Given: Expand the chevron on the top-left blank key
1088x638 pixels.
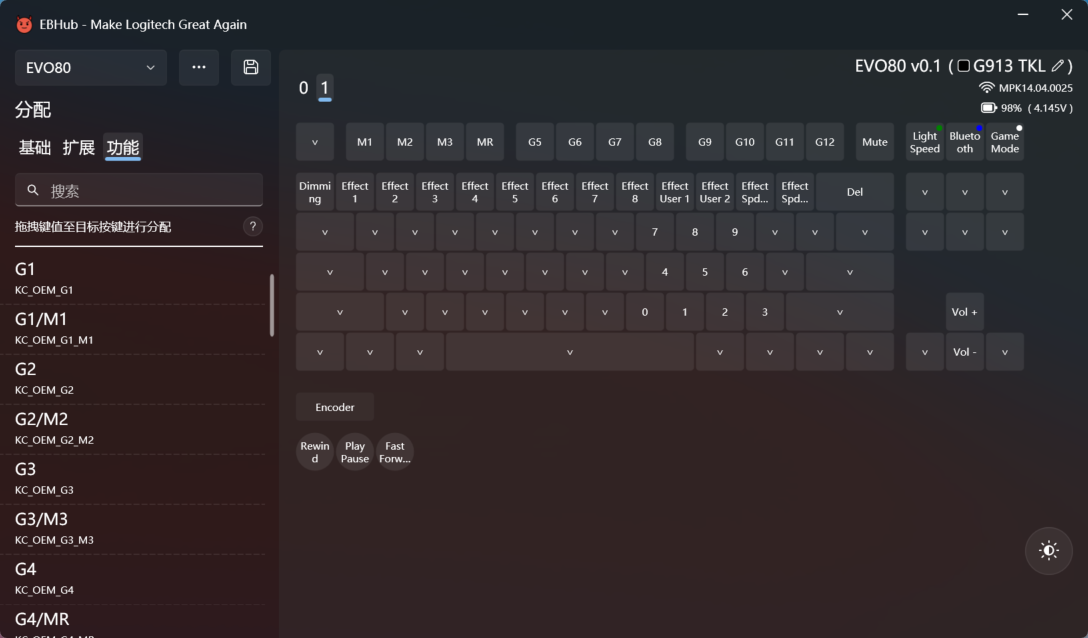Looking at the screenshot, I should (314, 142).
